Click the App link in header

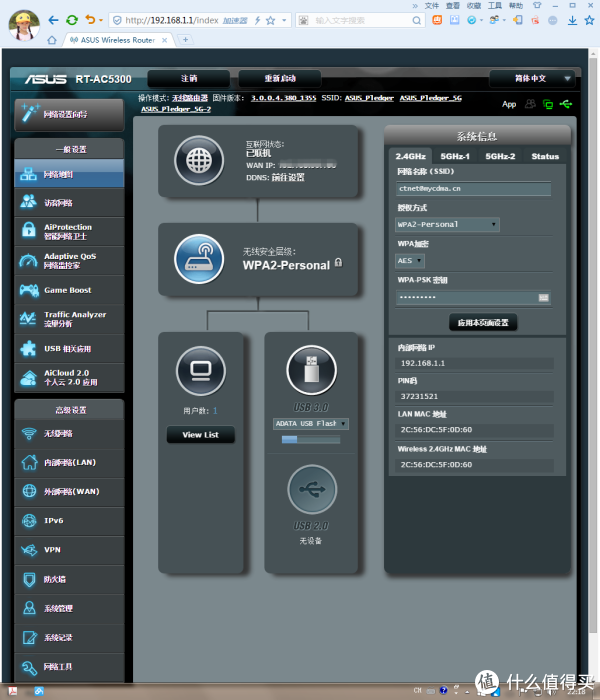[x=509, y=104]
